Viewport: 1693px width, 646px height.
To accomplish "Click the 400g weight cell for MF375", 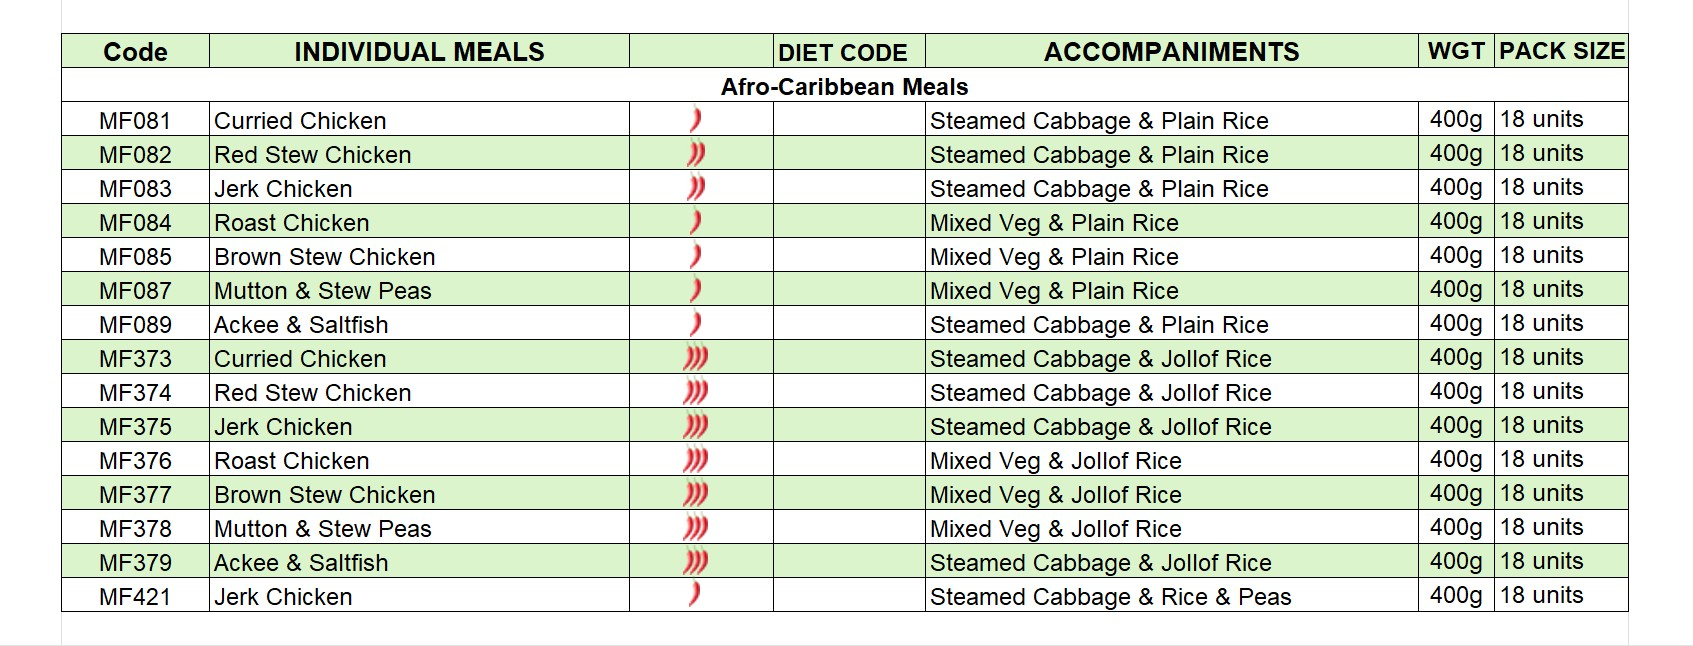I will (x=1456, y=426).
